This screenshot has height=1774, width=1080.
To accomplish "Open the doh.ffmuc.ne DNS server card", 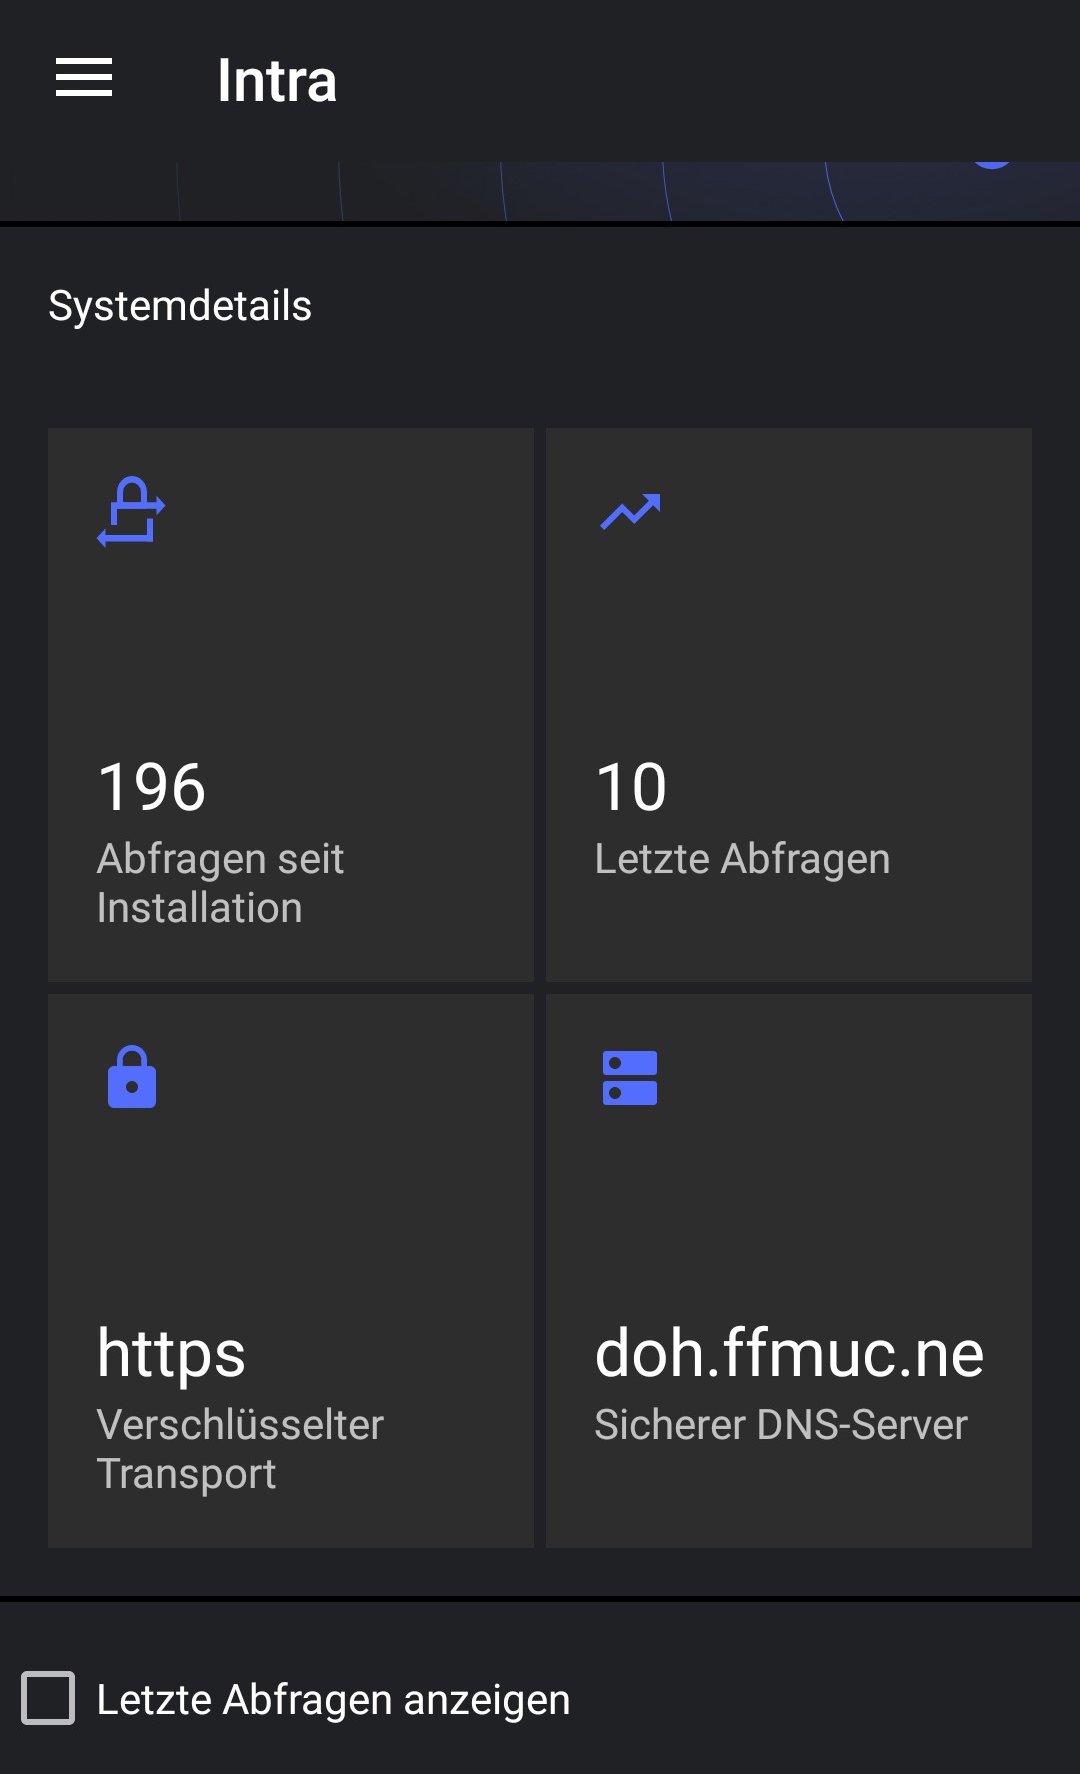I will point(789,1271).
